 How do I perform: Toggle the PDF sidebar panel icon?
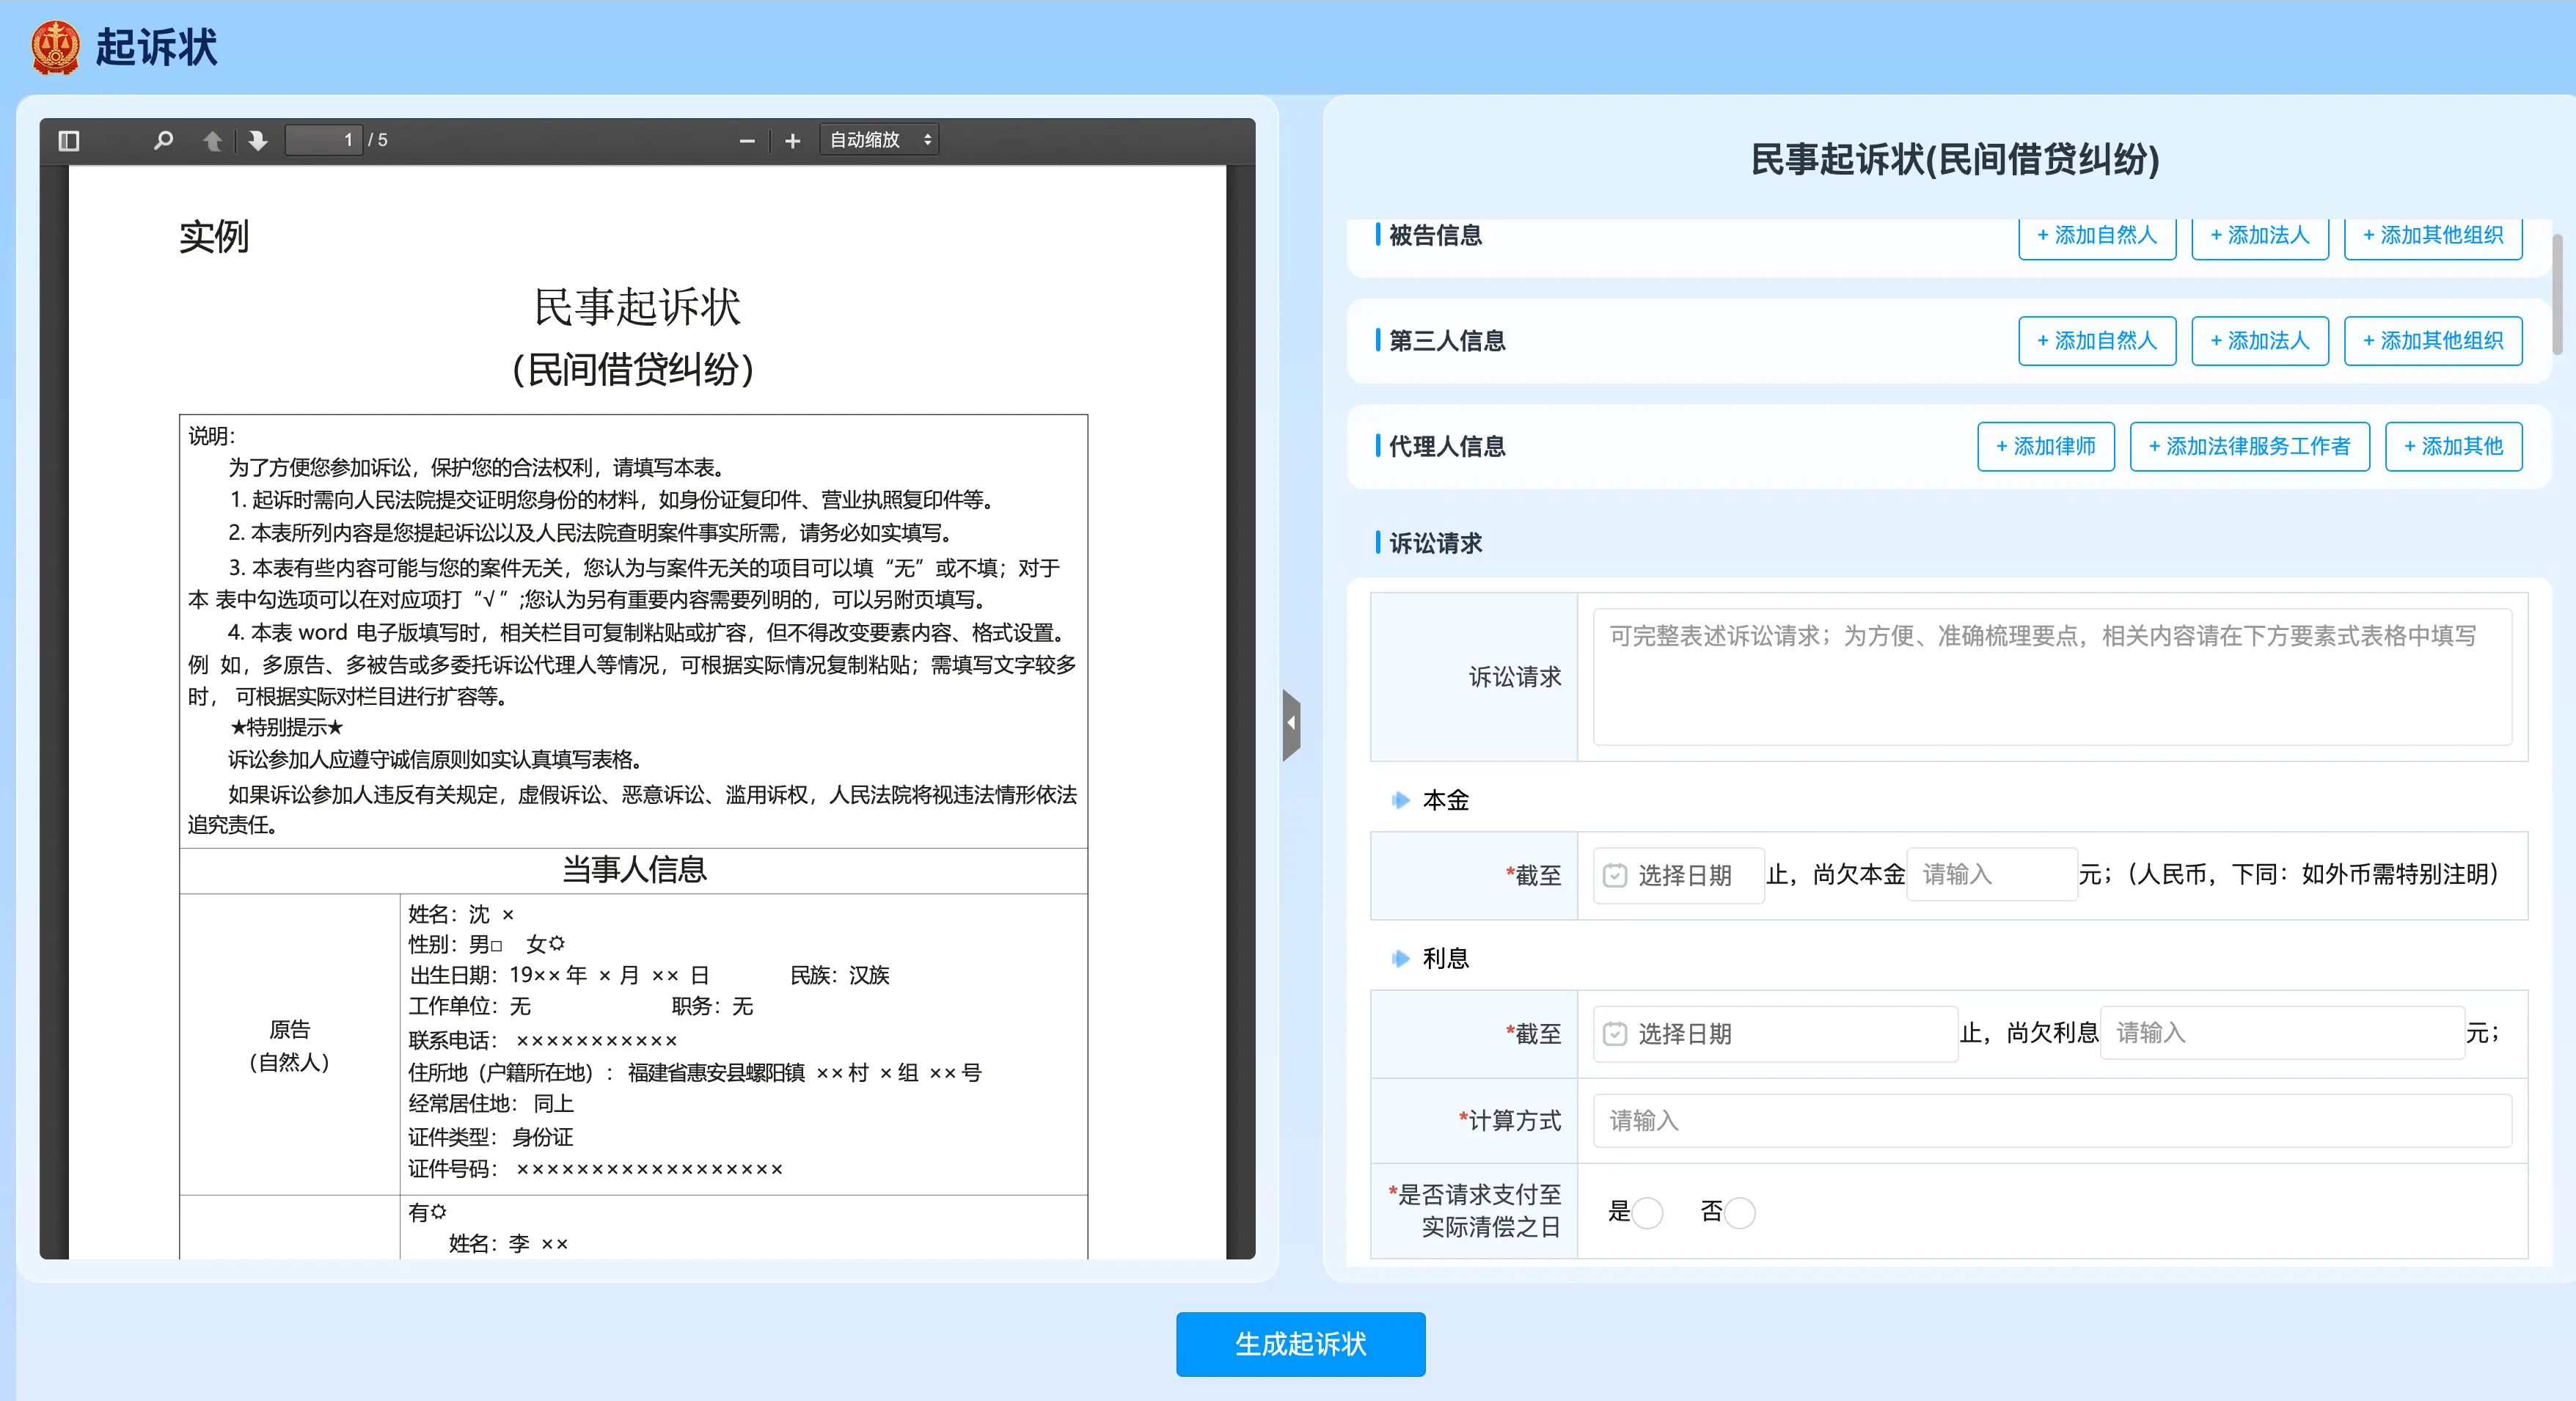(x=68, y=141)
